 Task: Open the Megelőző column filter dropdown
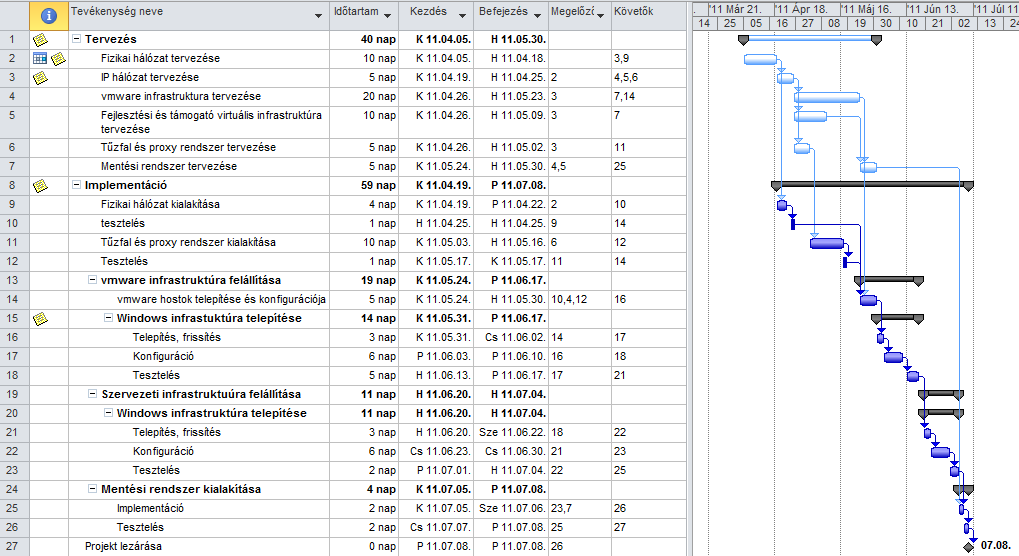600,16
